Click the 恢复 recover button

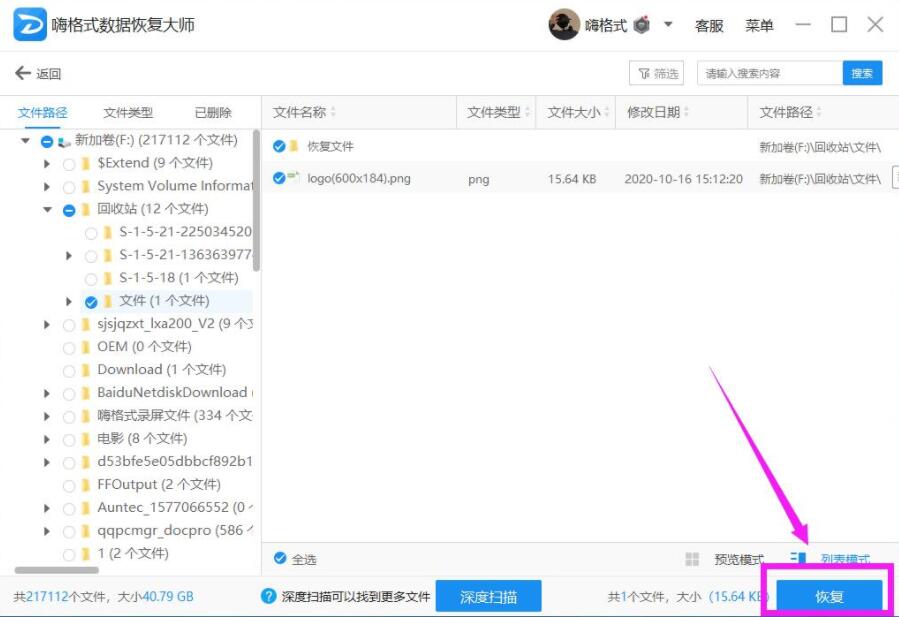click(x=829, y=596)
